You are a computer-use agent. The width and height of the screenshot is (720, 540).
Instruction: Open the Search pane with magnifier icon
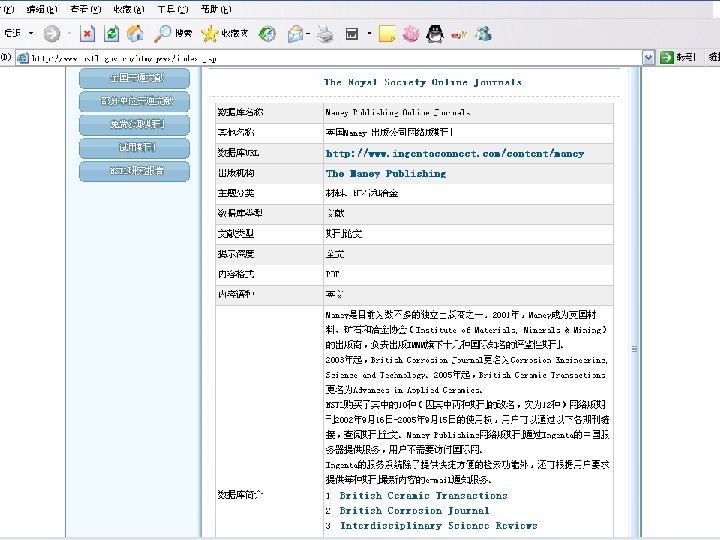click(x=173, y=33)
